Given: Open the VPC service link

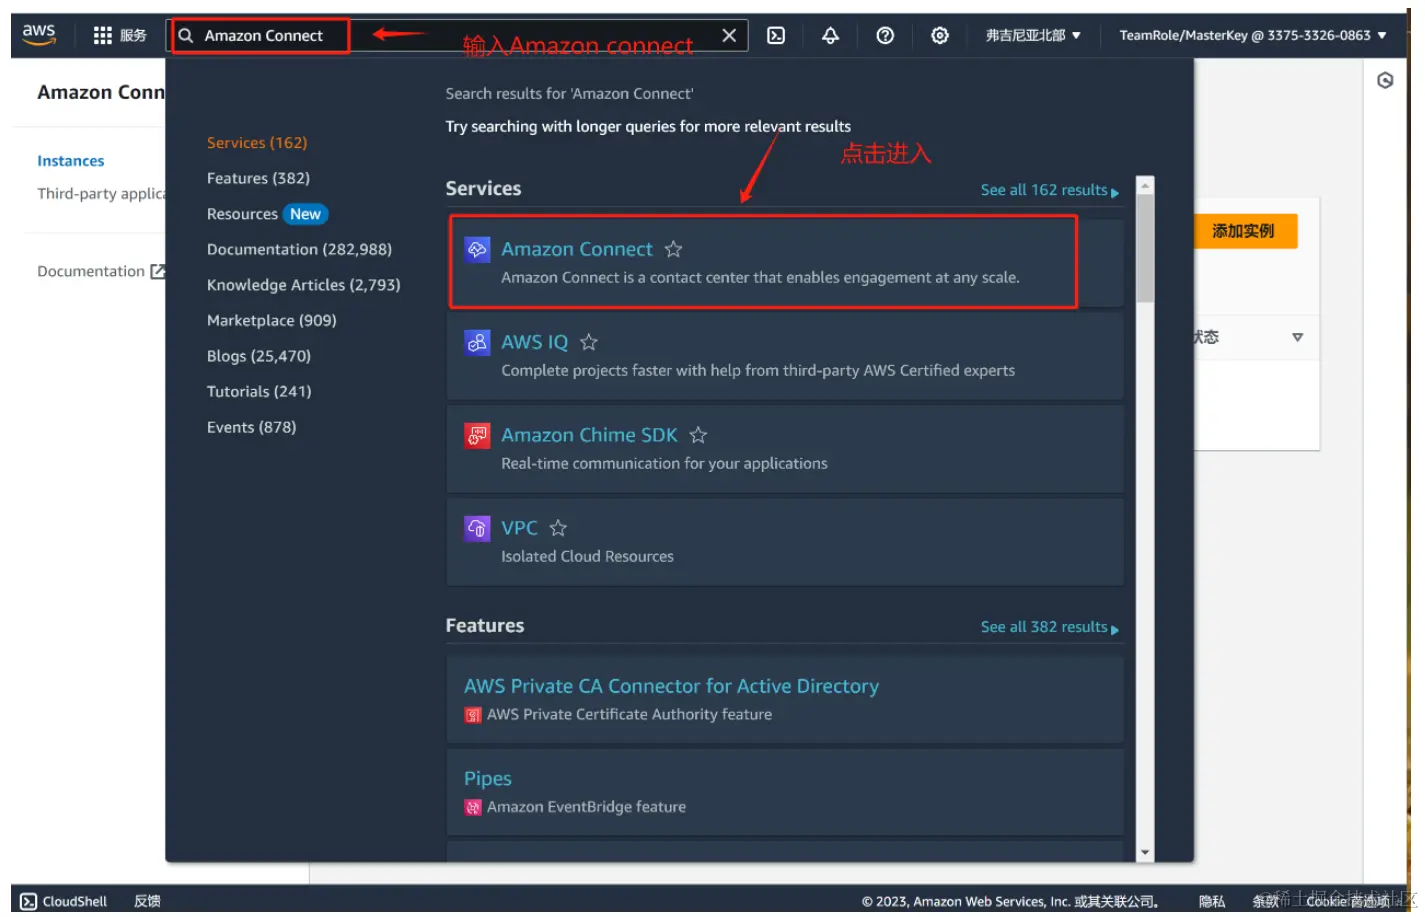Looking at the screenshot, I should click(x=519, y=528).
